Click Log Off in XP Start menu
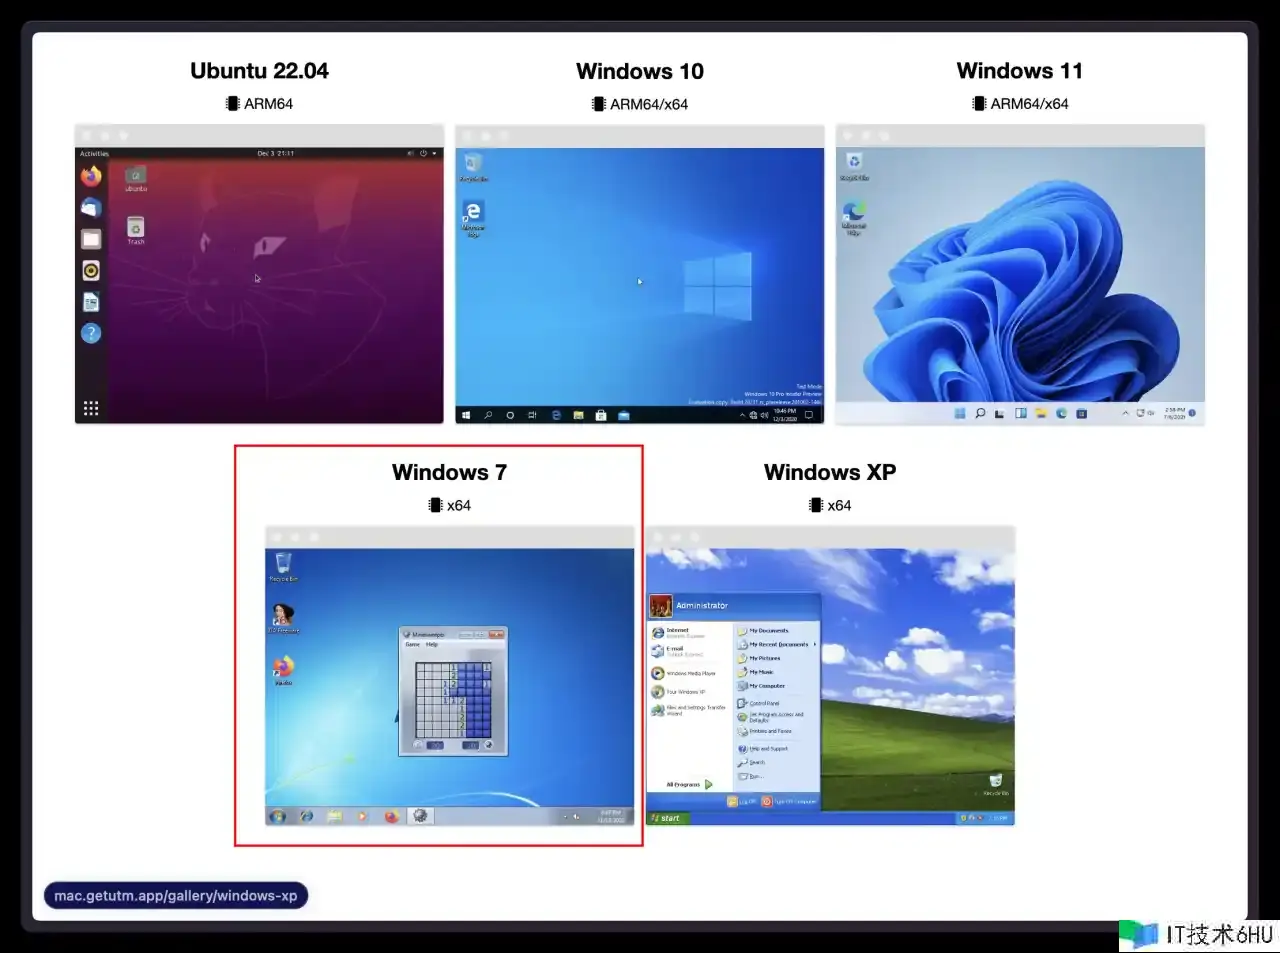Image resolution: width=1280 pixels, height=953 pixels. (739, 802)
